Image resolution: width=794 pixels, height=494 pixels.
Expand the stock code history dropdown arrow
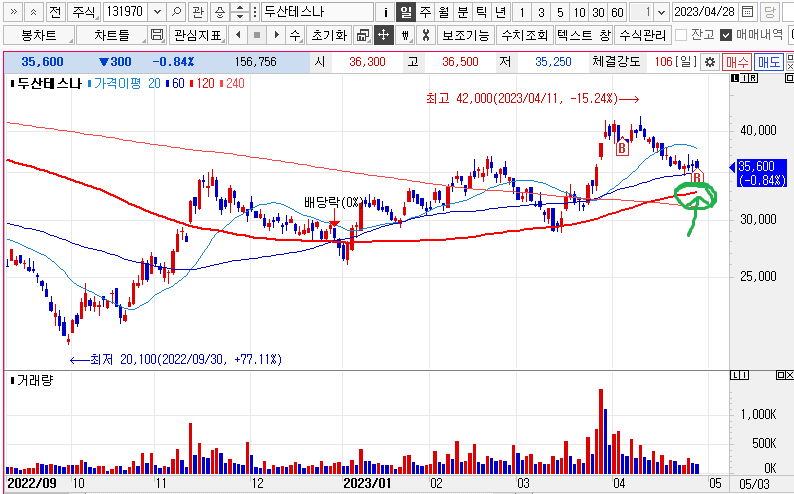pyautogui.click(x=157, y=12)
